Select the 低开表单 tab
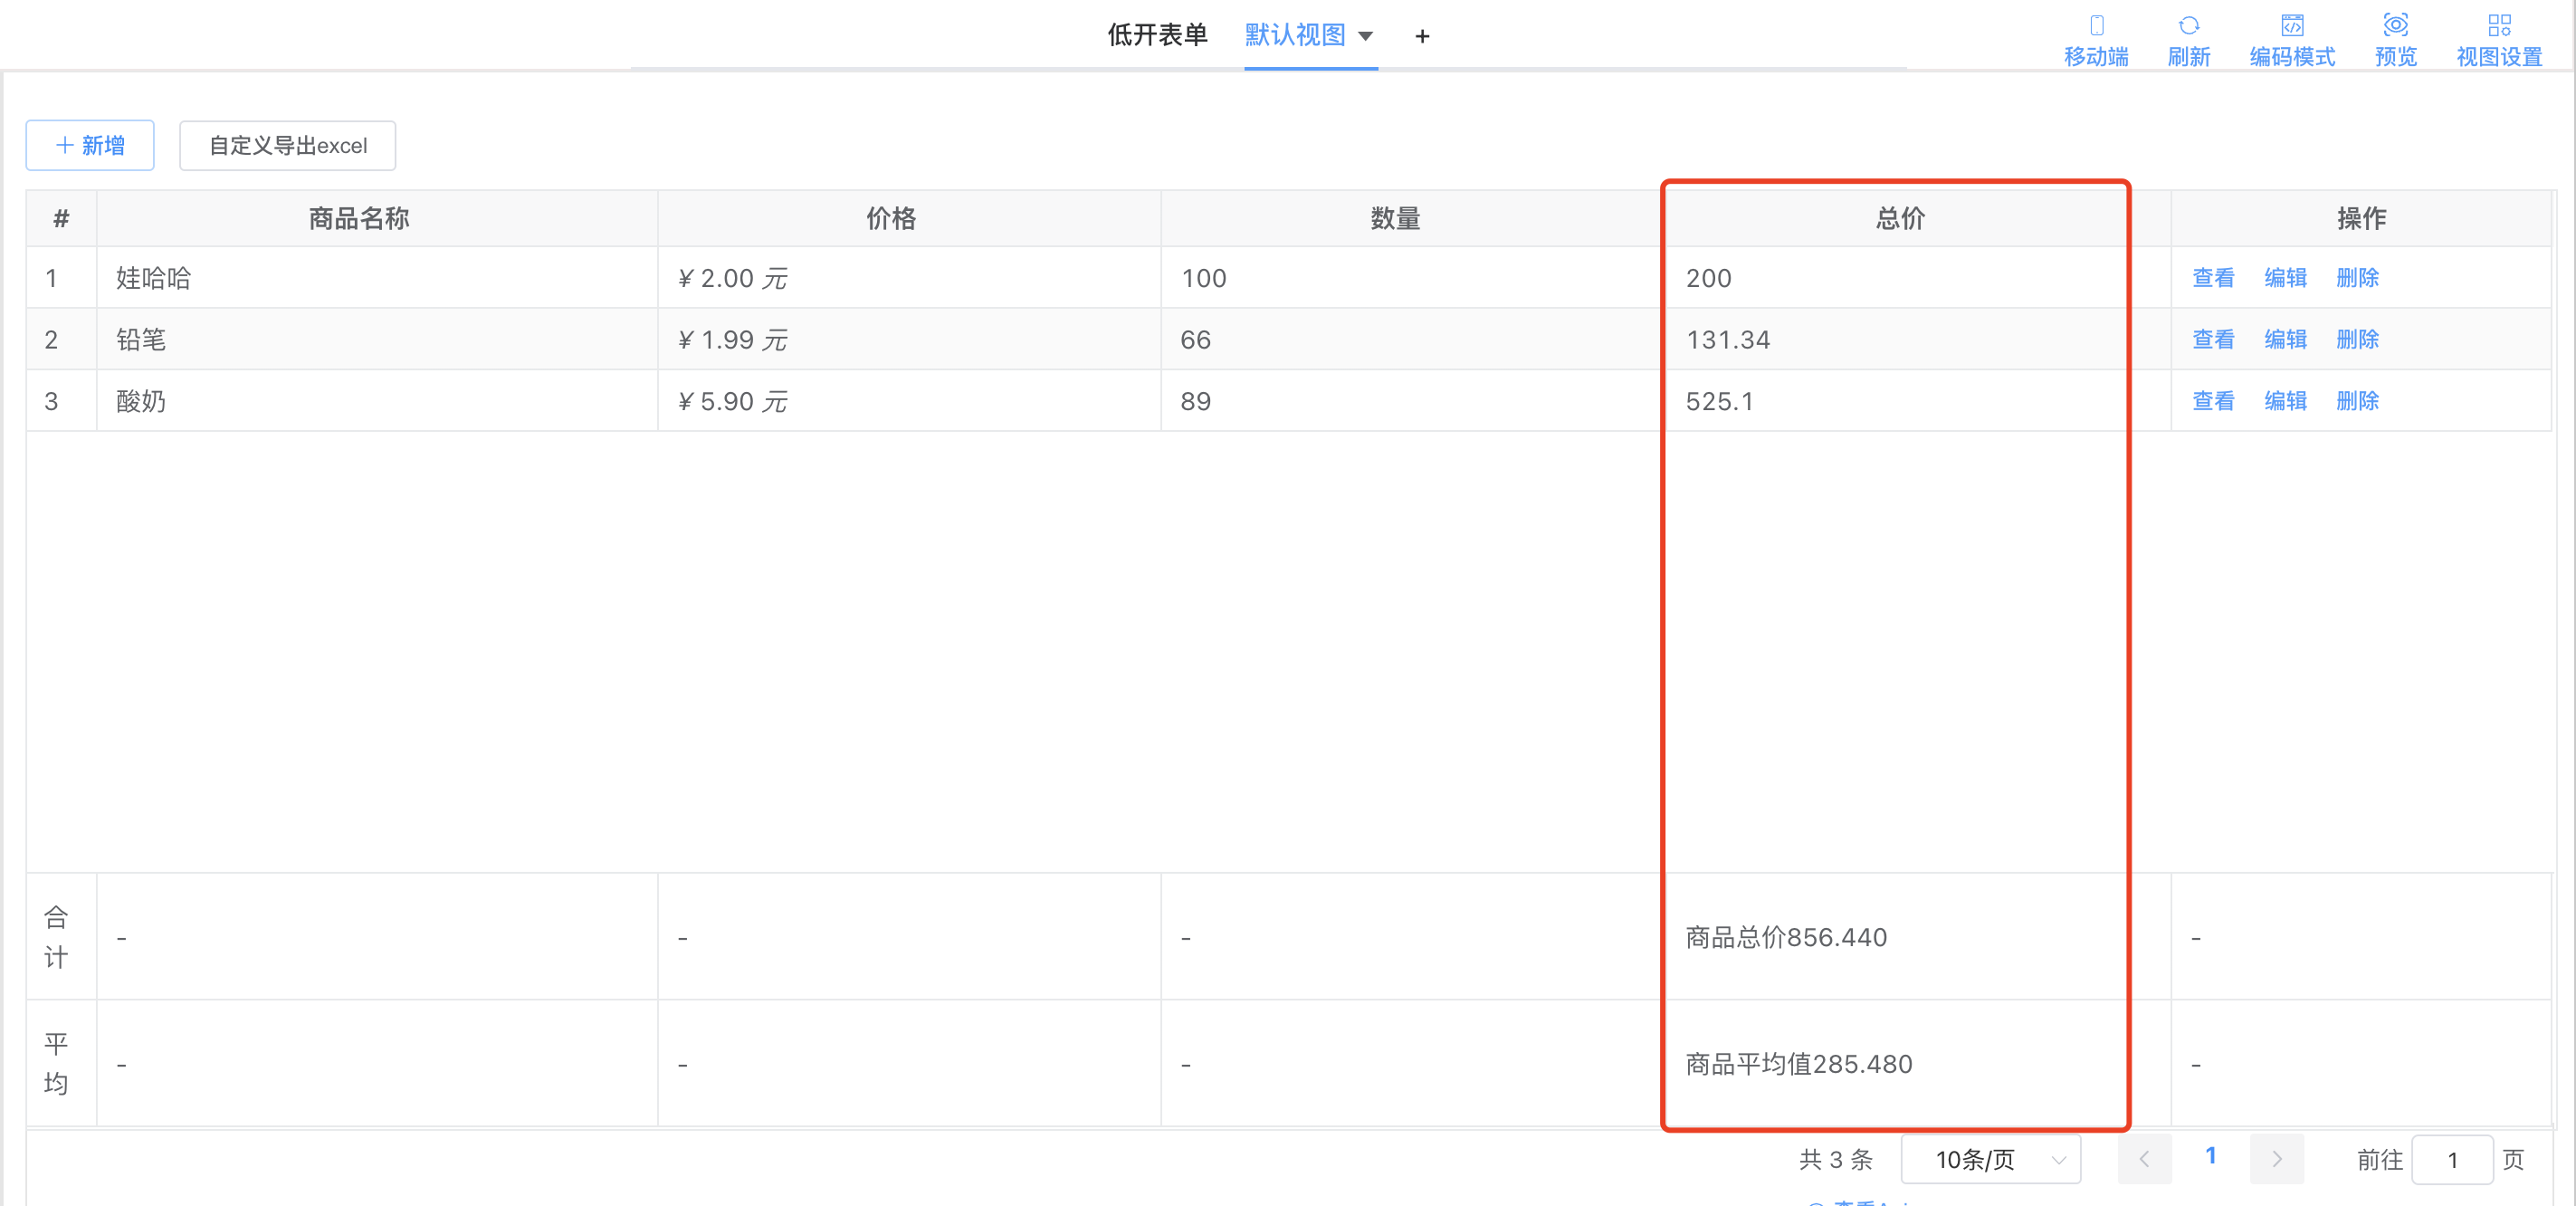The height and width of the screenshot is (1206, 2576). [x=1157, y=35]
